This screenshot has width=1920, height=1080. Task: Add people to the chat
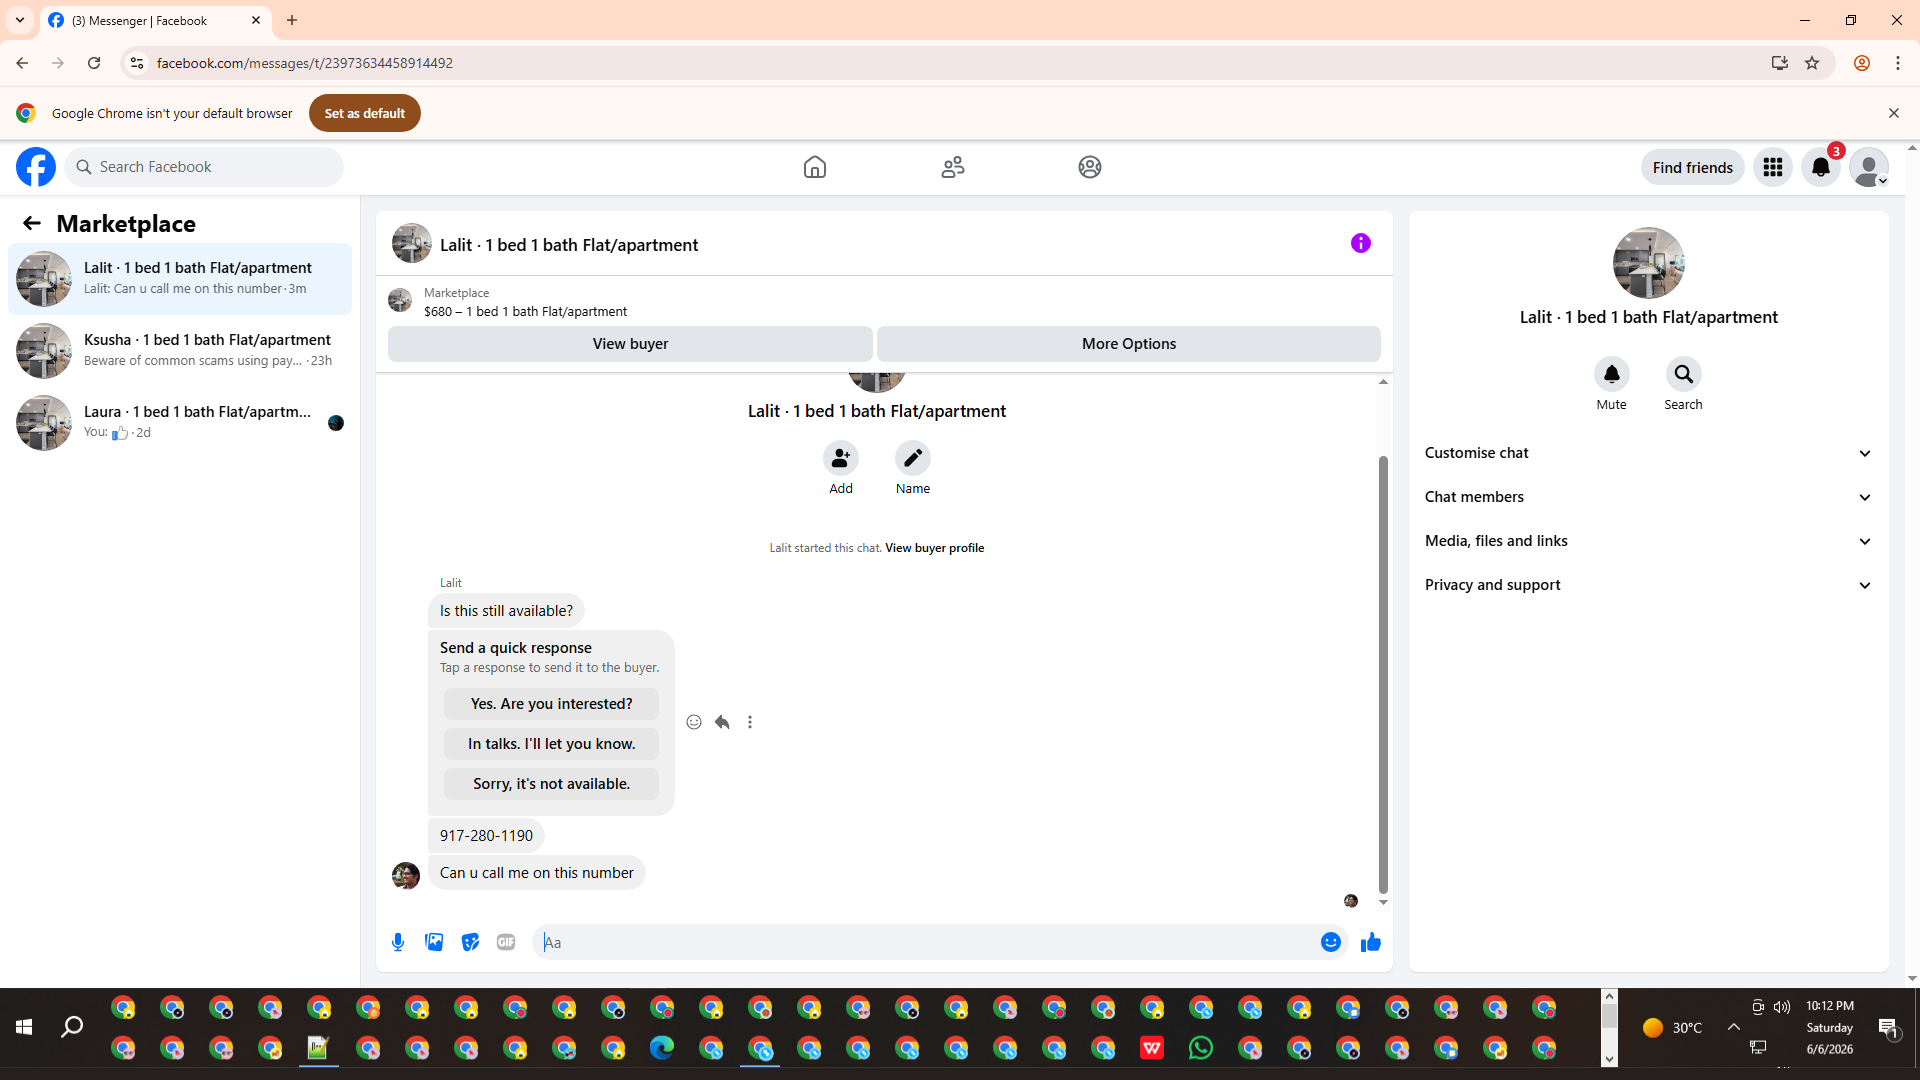click(x=841, y=458)
